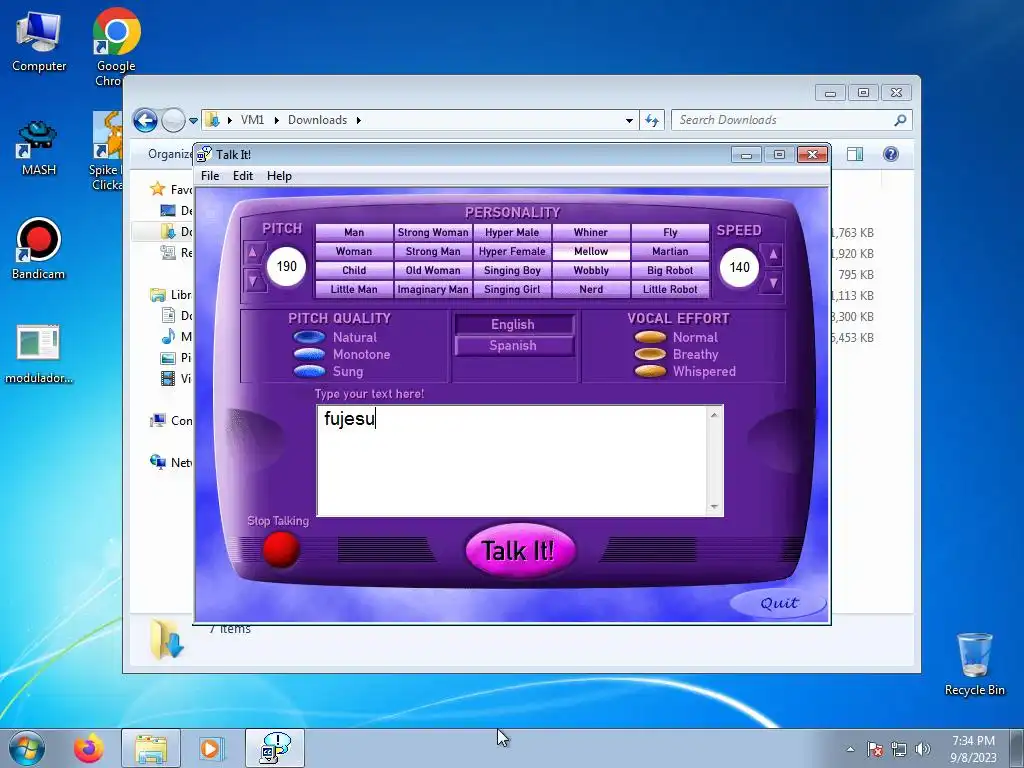Set vocal effort to Normal
The width and height of the screenshot is (1024, 768).
[x=650, y=337]
